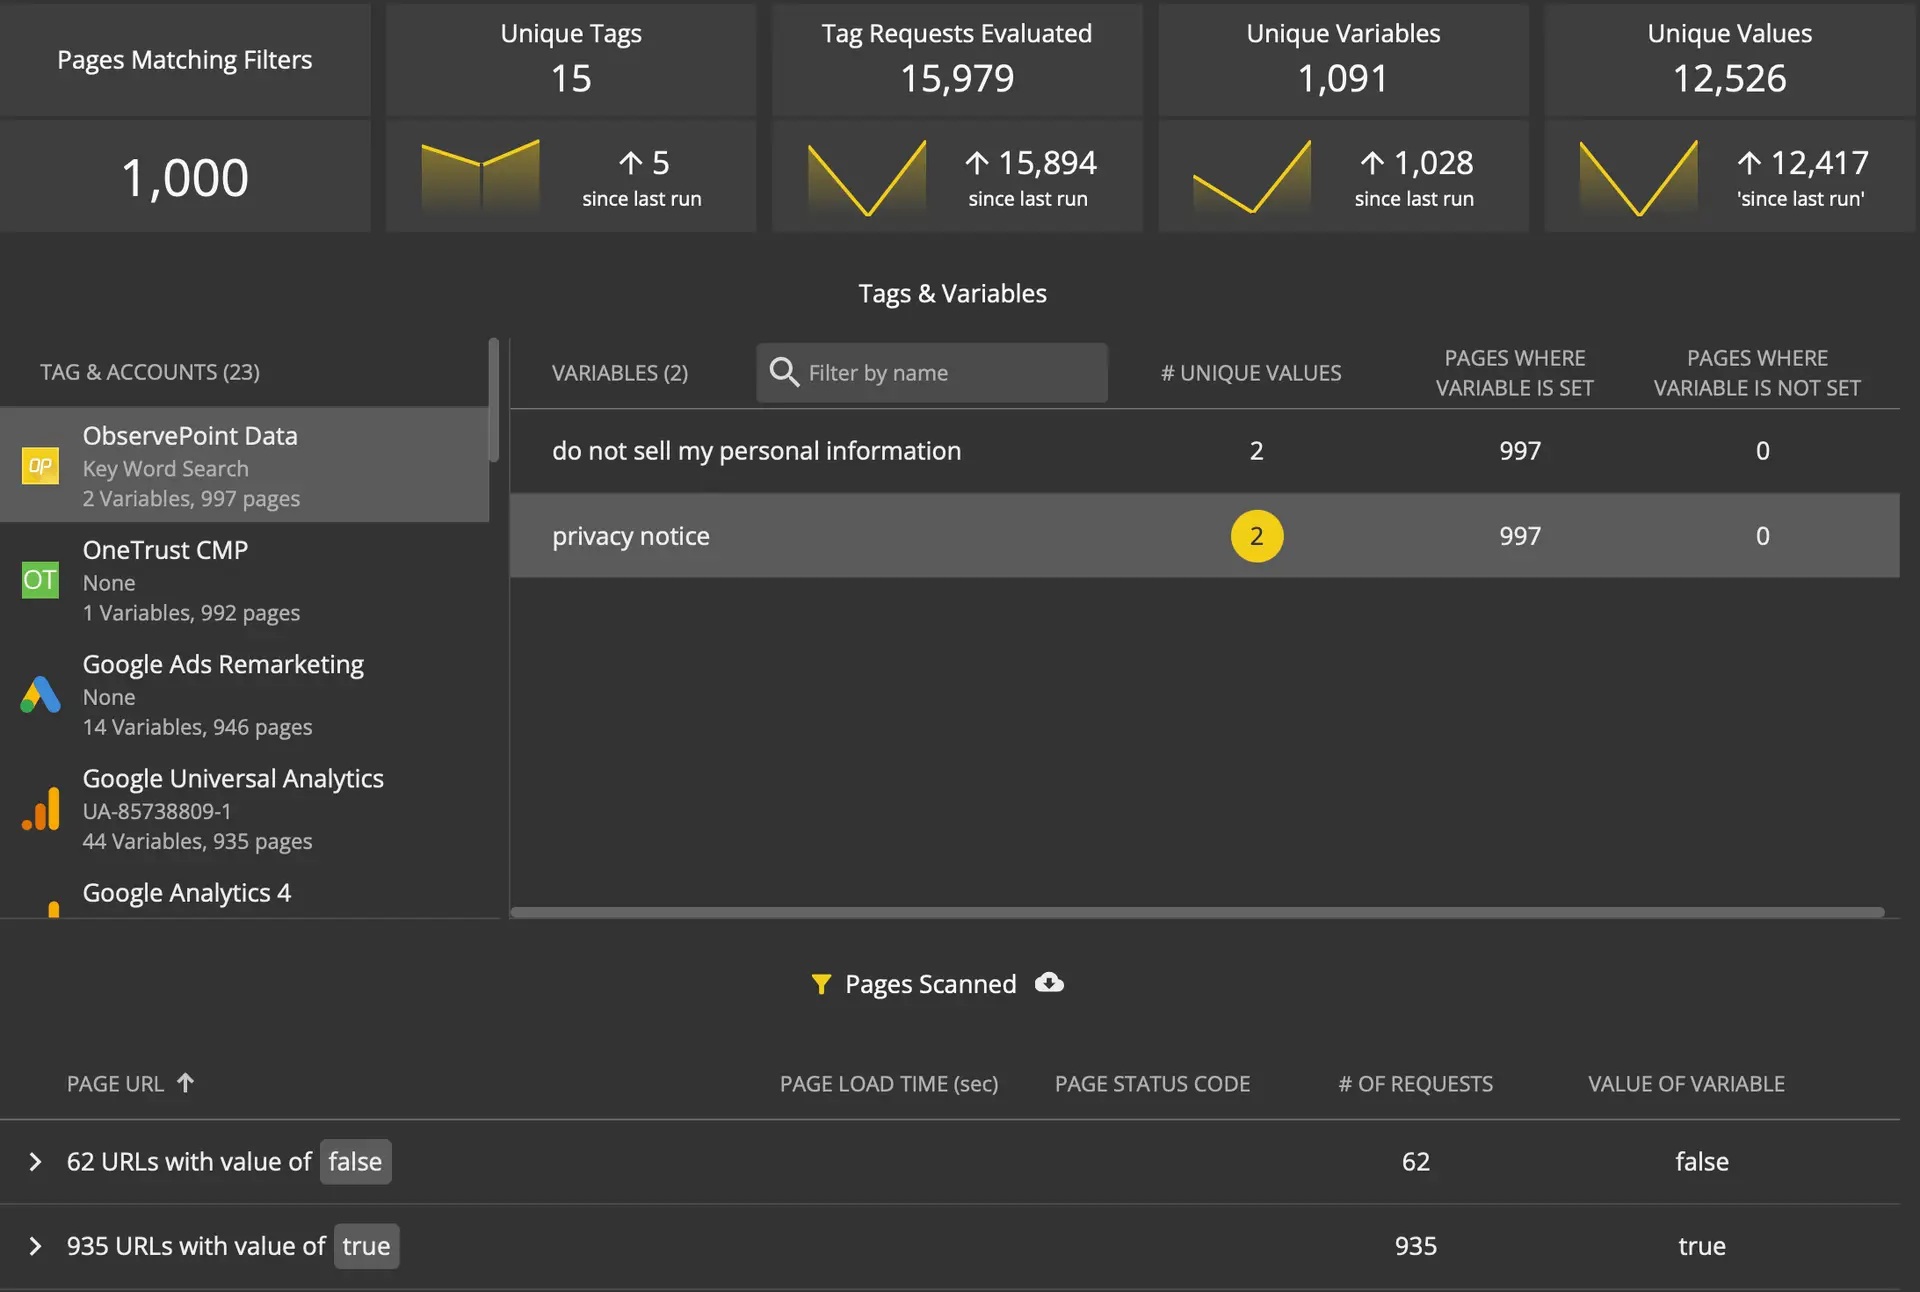Select the OneTrust CMP tag icon
1920x1292 pixels.
pyautogui.click(x=40, y=580)
